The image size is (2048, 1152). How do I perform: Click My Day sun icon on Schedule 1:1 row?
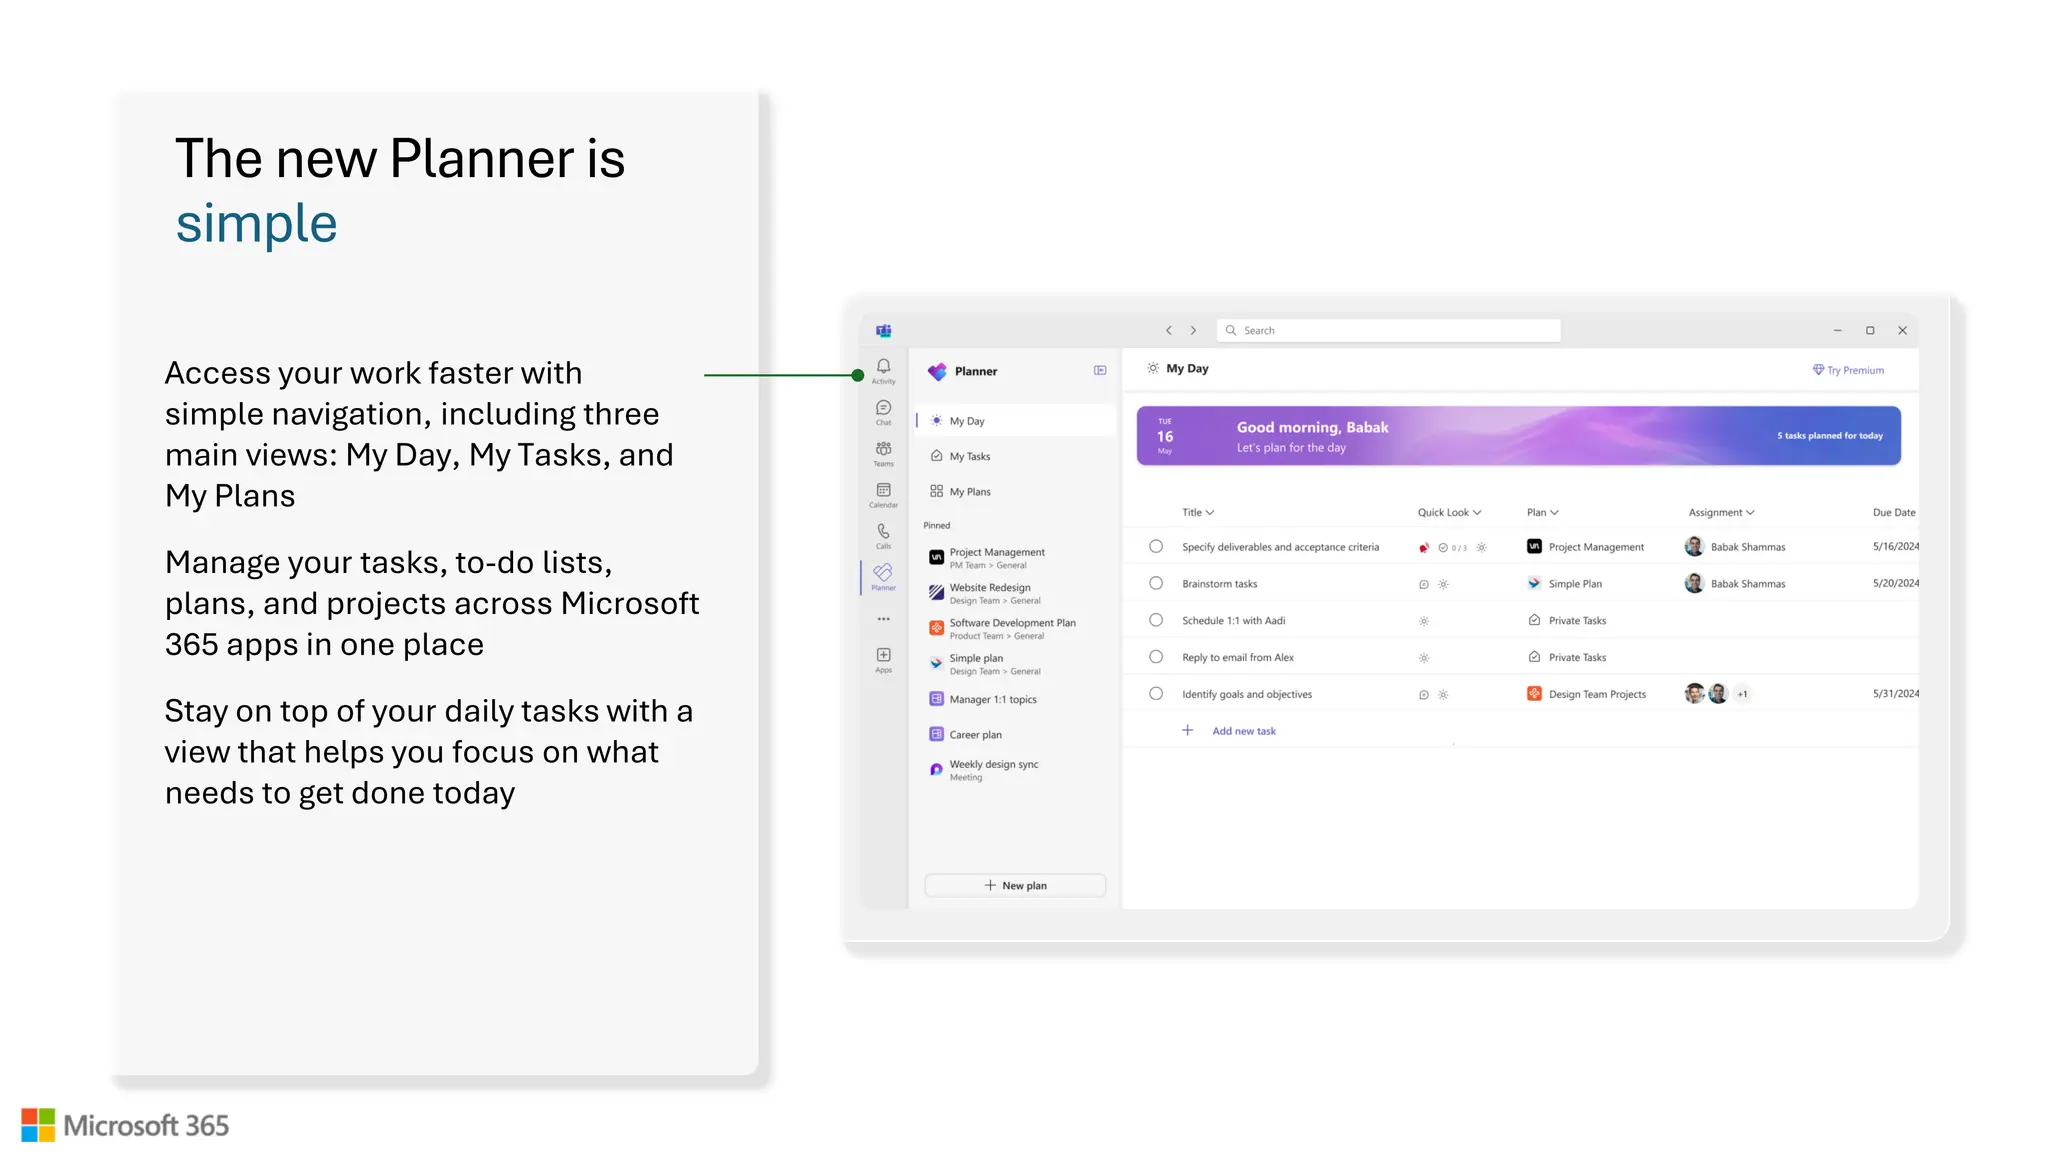click(x=1424, y=621)
